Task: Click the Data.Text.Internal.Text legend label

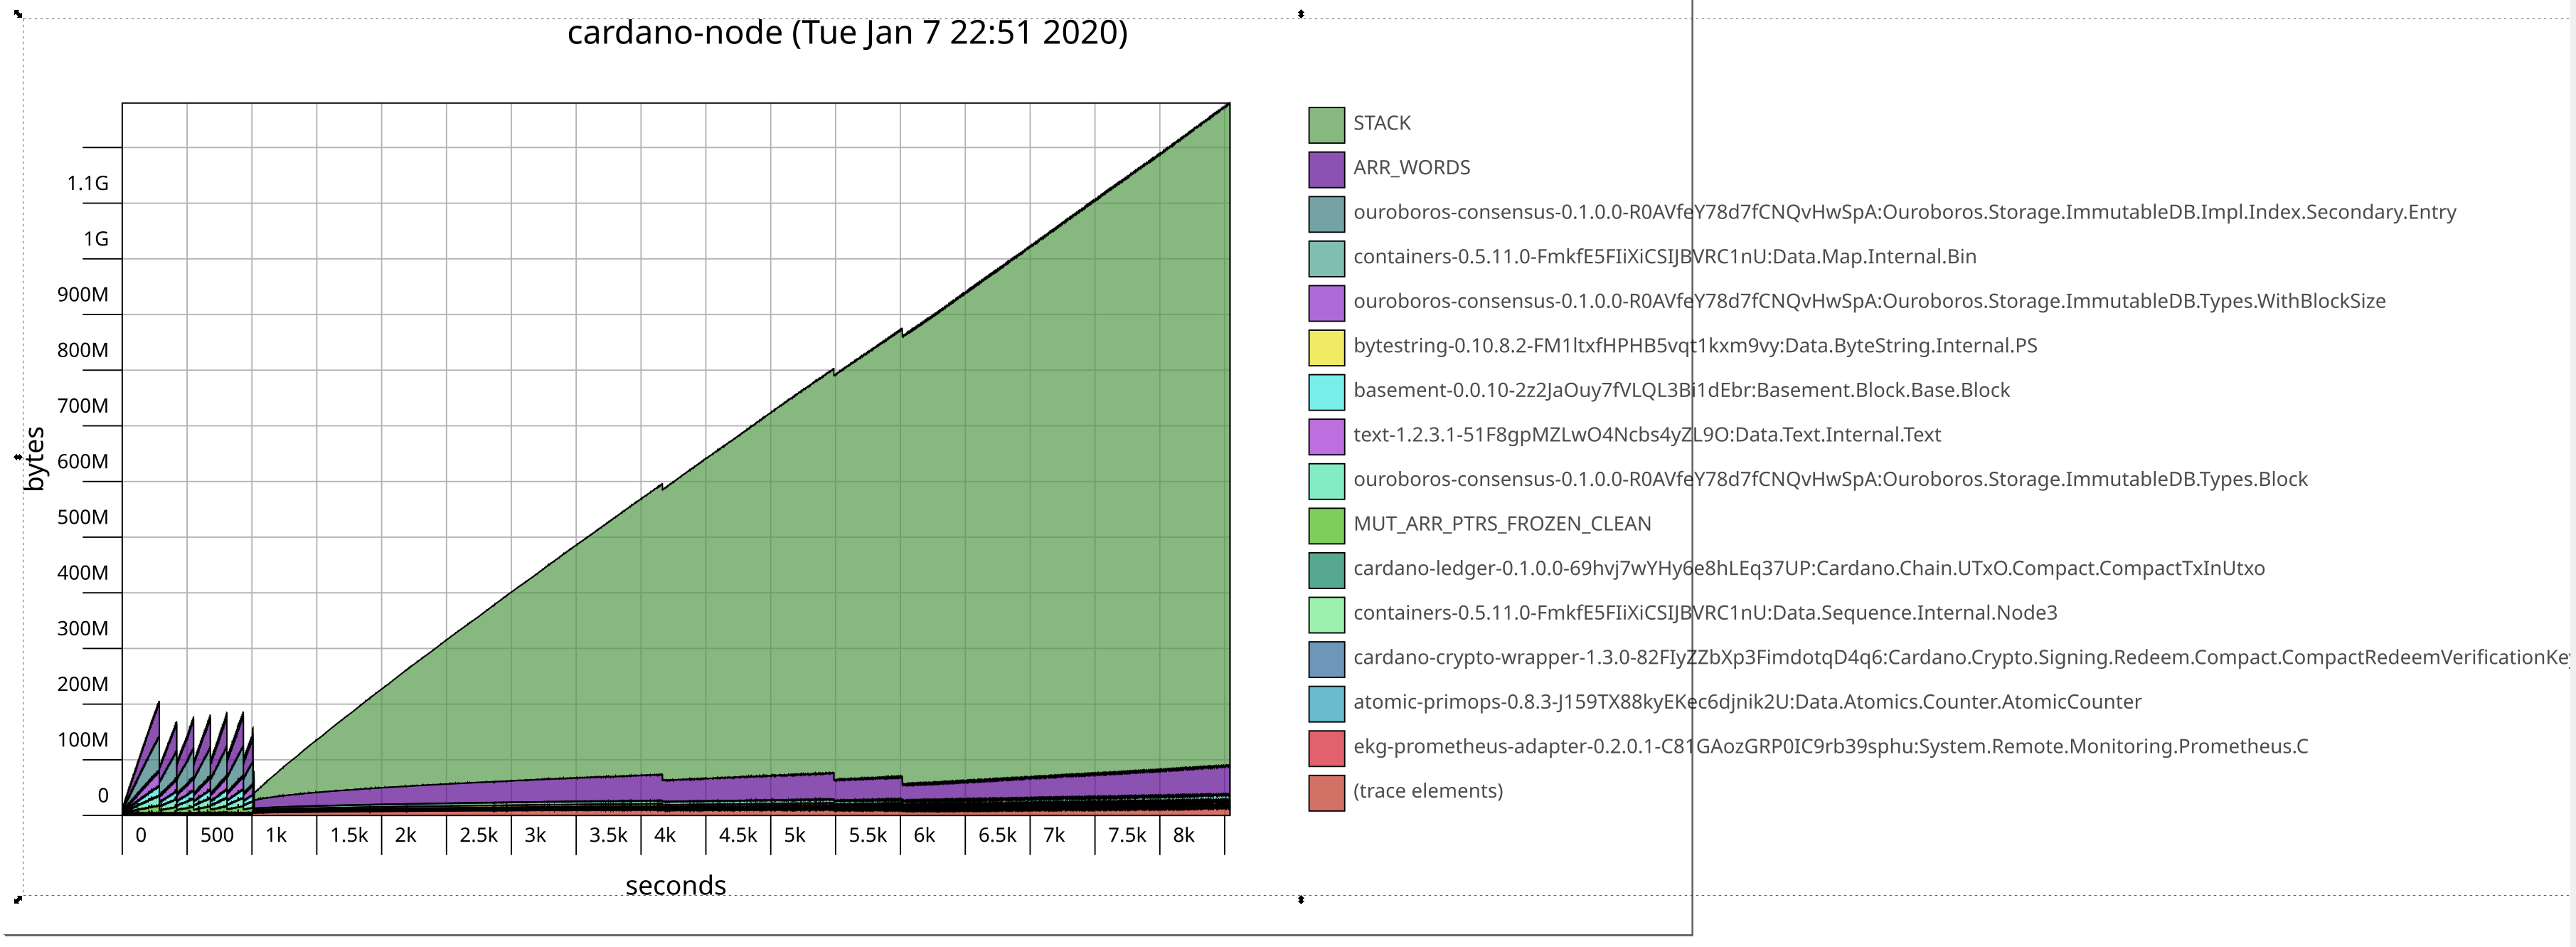Action: pos(1646,435)
